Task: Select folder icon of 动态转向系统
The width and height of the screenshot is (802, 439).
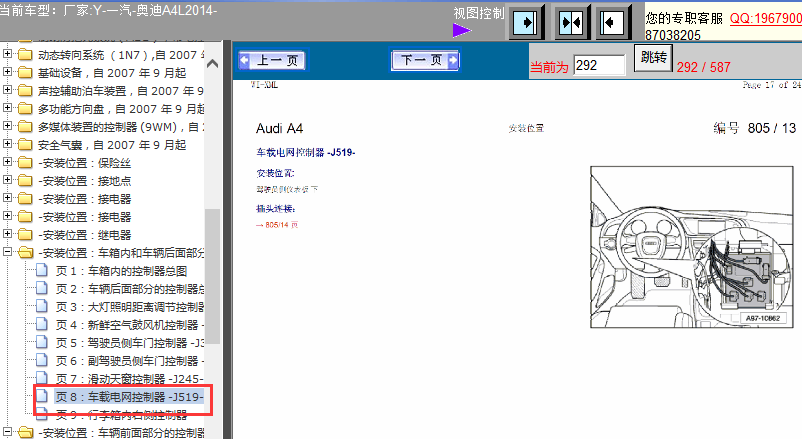Action: pos(25,55)
